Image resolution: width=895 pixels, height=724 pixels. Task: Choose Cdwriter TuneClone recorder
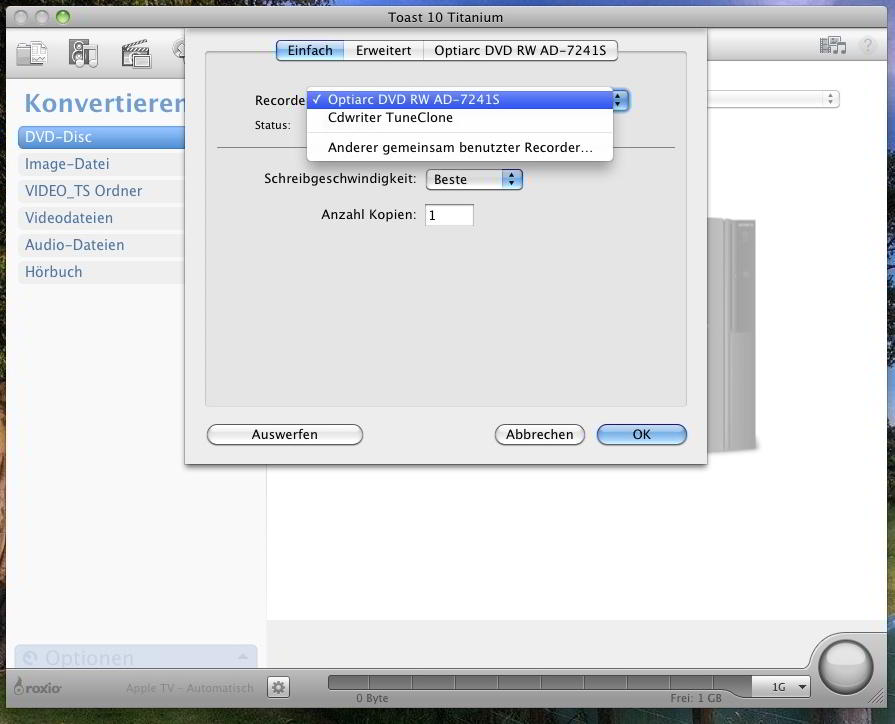pos(460,118)
